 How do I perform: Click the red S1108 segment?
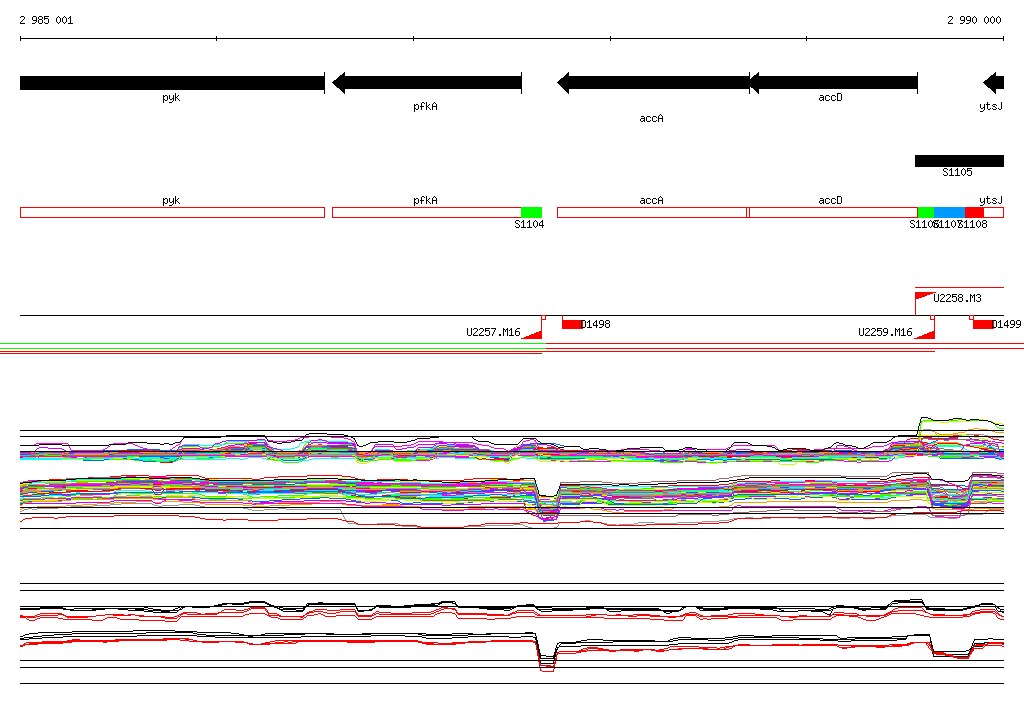(x=974, y=212)
